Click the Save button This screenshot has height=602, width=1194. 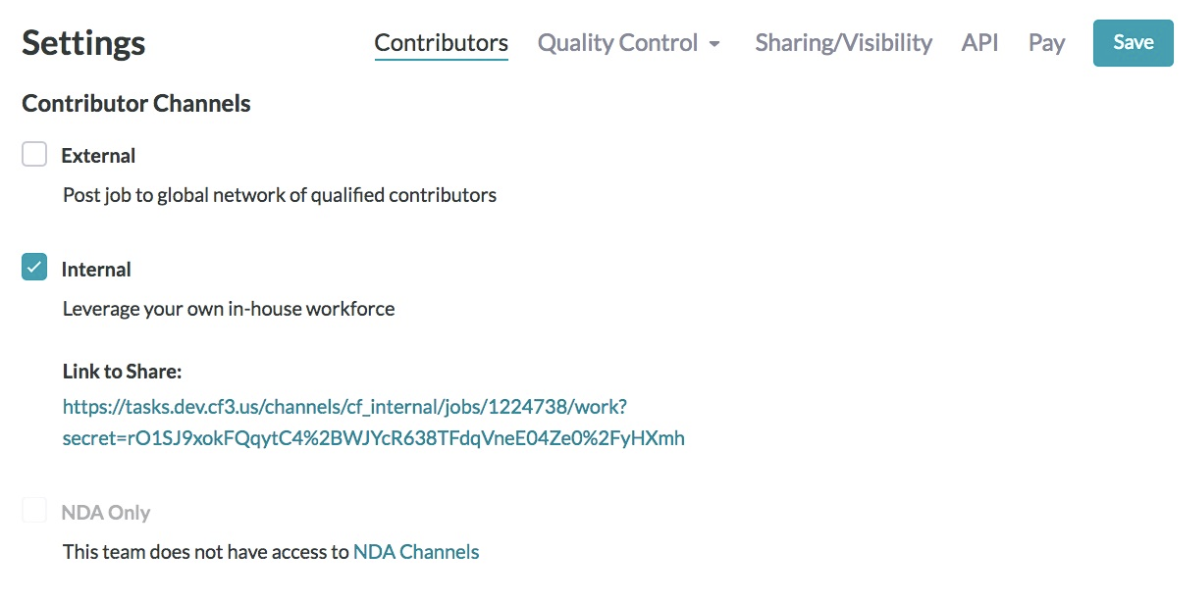click(x=1133, y=43)
